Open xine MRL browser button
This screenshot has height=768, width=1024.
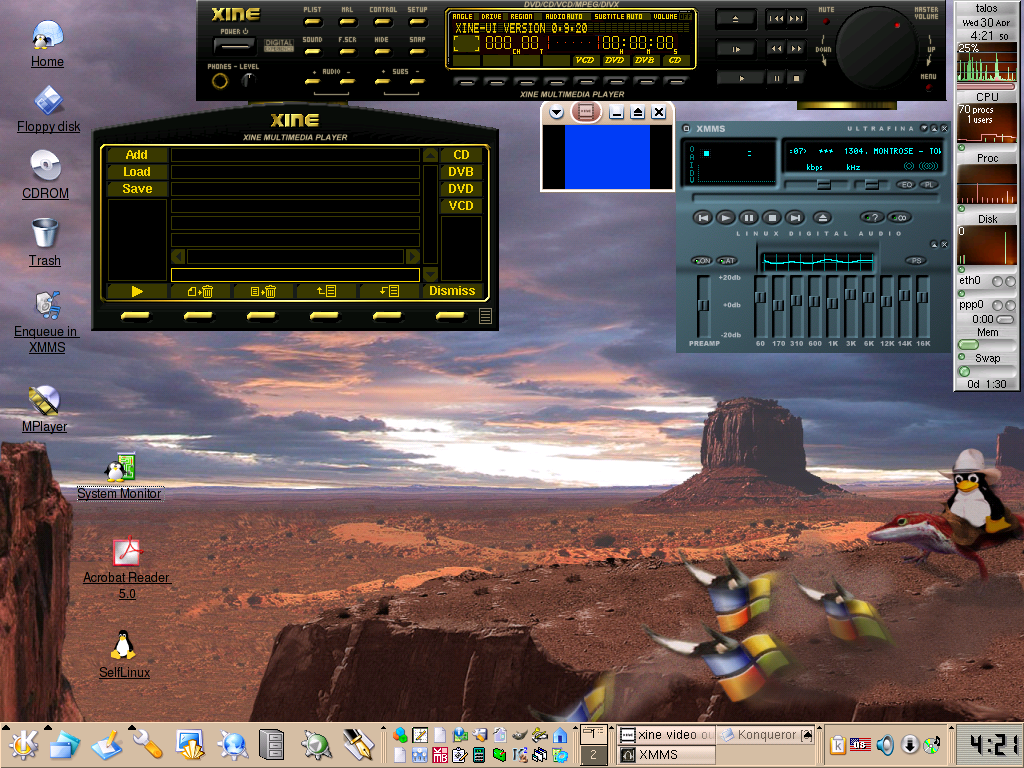pos(347,22)
